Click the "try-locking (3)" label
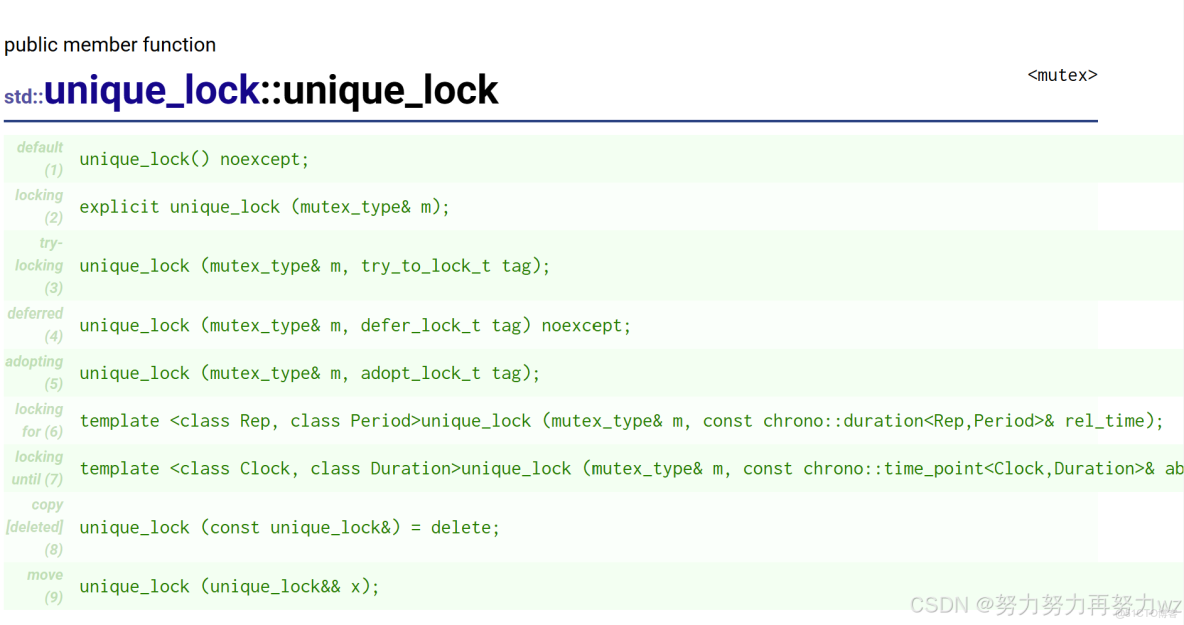This screenshot has height=625, width=1184. [38, 265]
